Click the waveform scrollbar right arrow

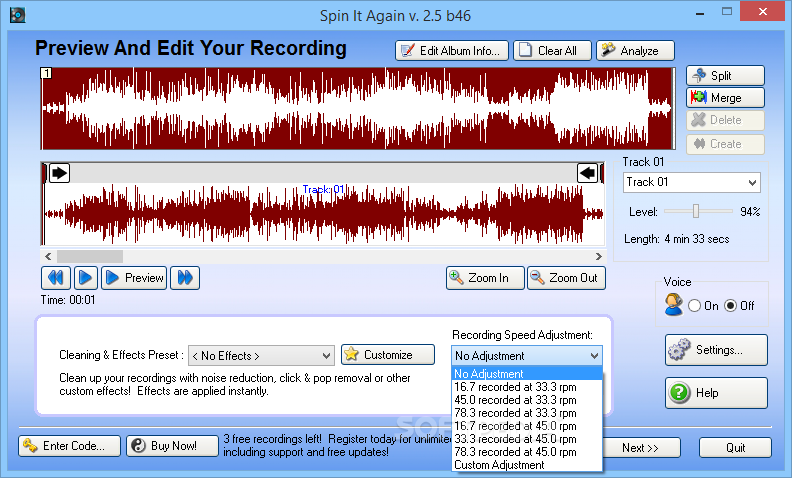tap(599, 256)
